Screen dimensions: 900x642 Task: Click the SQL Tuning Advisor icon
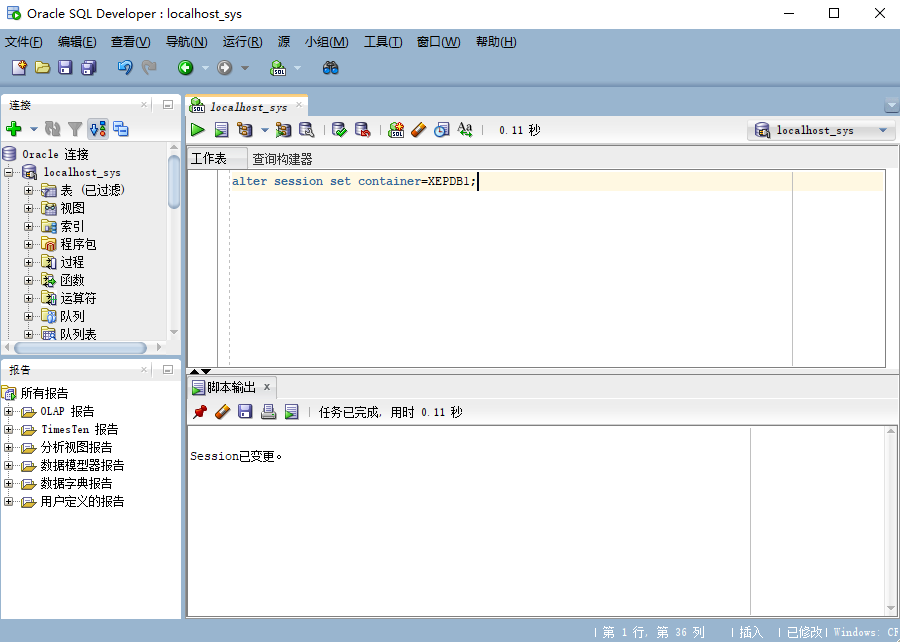[307, 130]
